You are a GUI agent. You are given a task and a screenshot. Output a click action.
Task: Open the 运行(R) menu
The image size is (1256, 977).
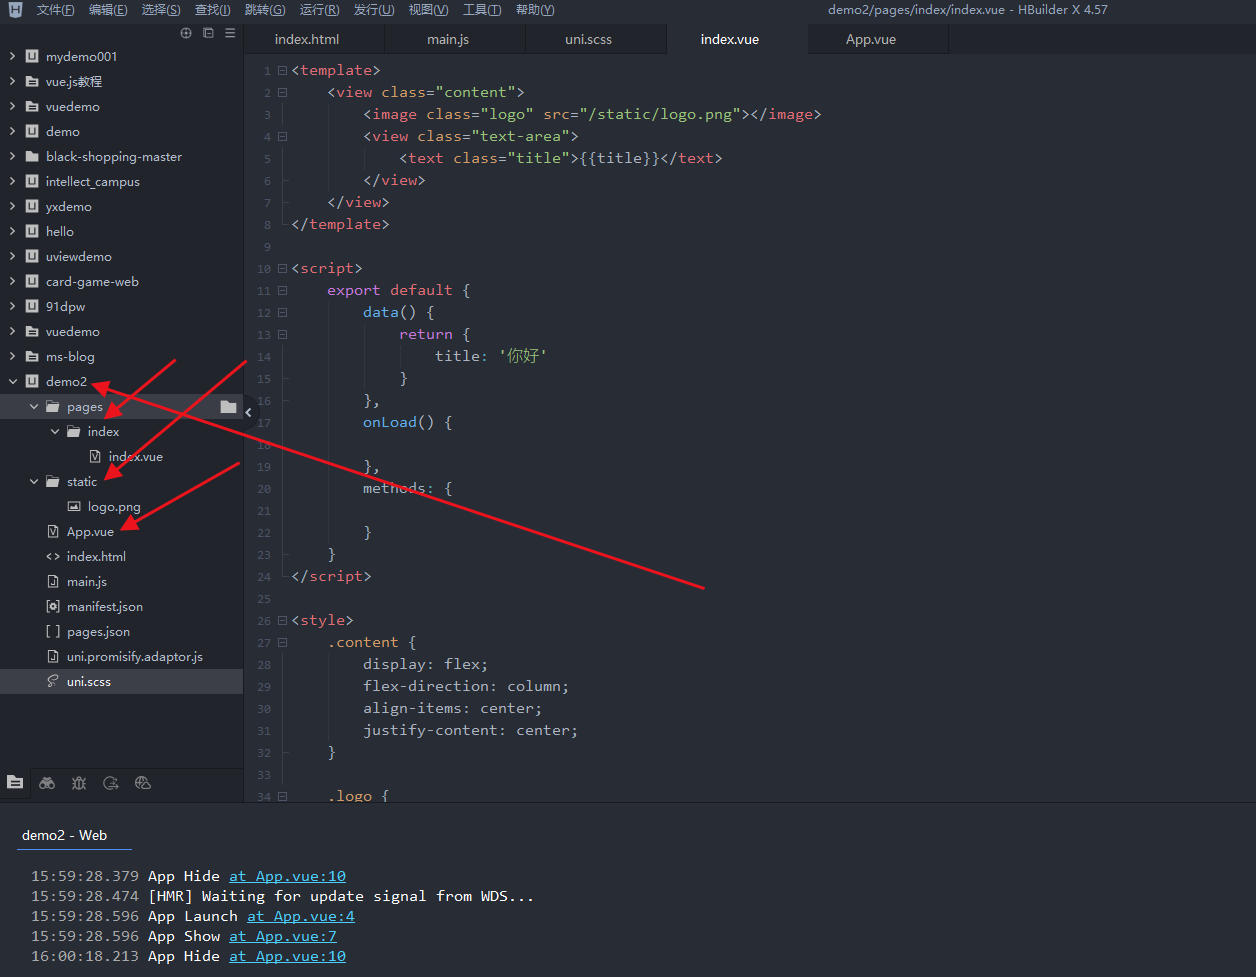pos(319,10)
